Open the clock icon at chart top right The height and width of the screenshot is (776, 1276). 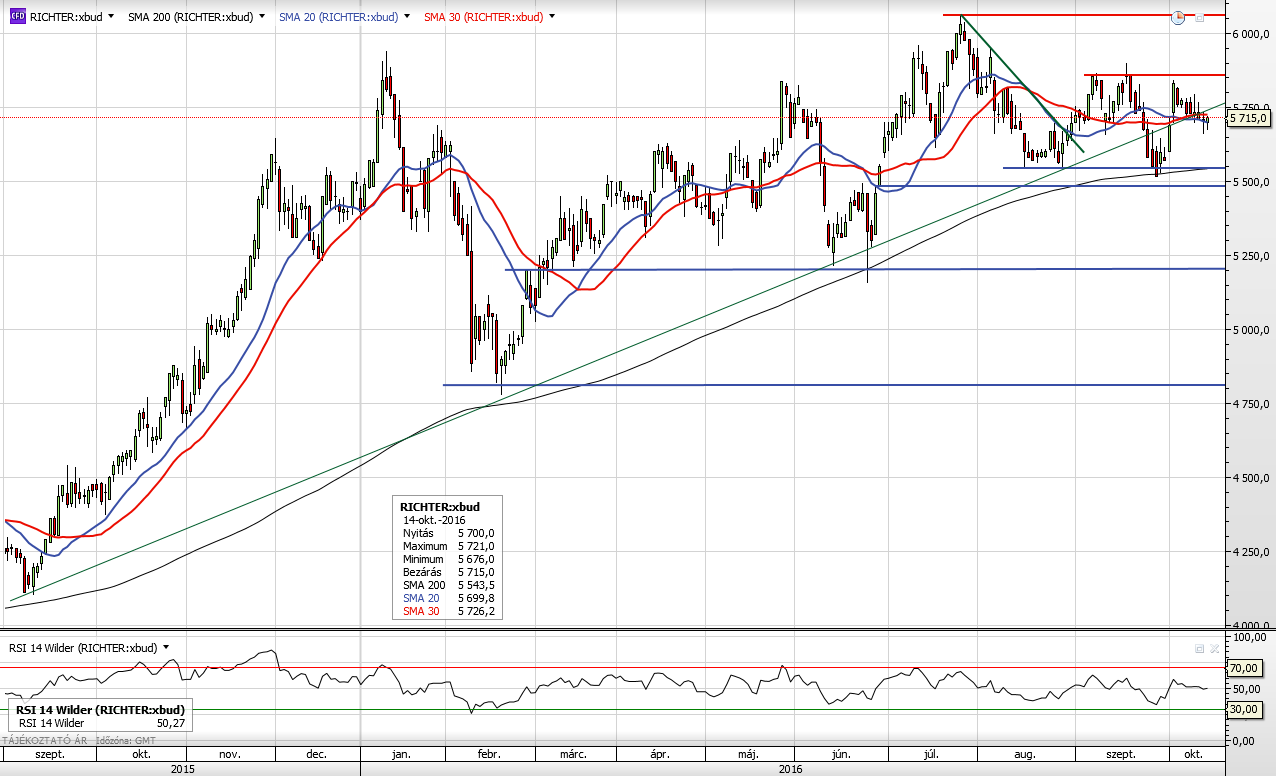click(1178, 17)
